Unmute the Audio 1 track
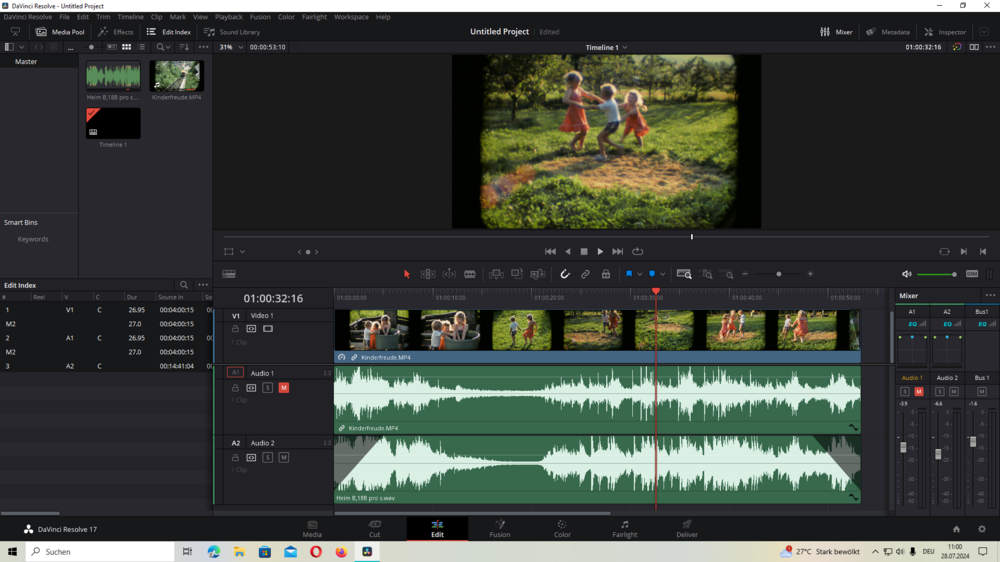The width and height of the screenshot is (1000, 562). tap(283, 388)
